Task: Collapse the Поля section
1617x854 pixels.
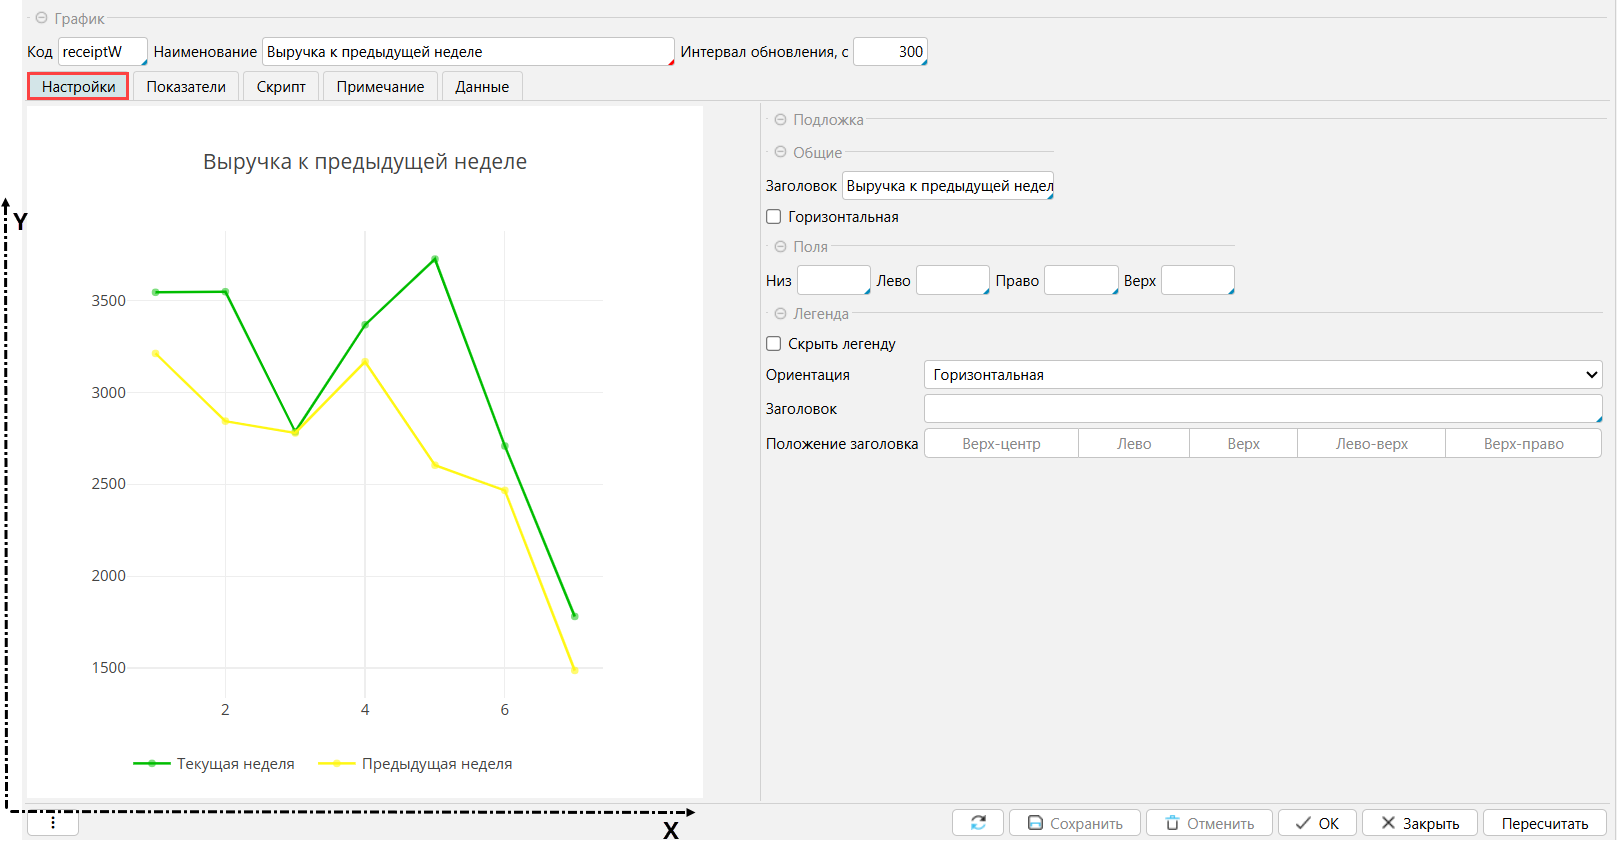Action: coord(780,247)
